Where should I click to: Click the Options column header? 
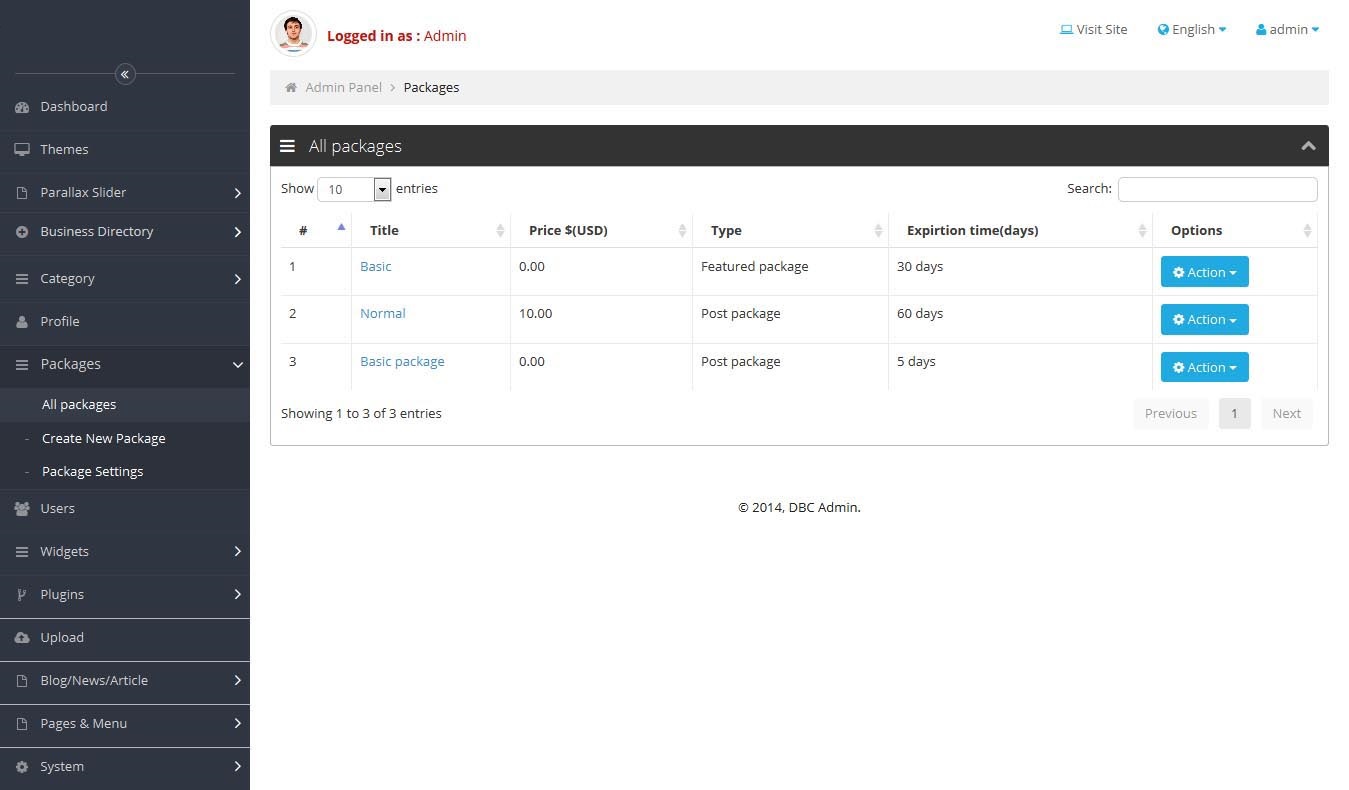coord(1235,231)
